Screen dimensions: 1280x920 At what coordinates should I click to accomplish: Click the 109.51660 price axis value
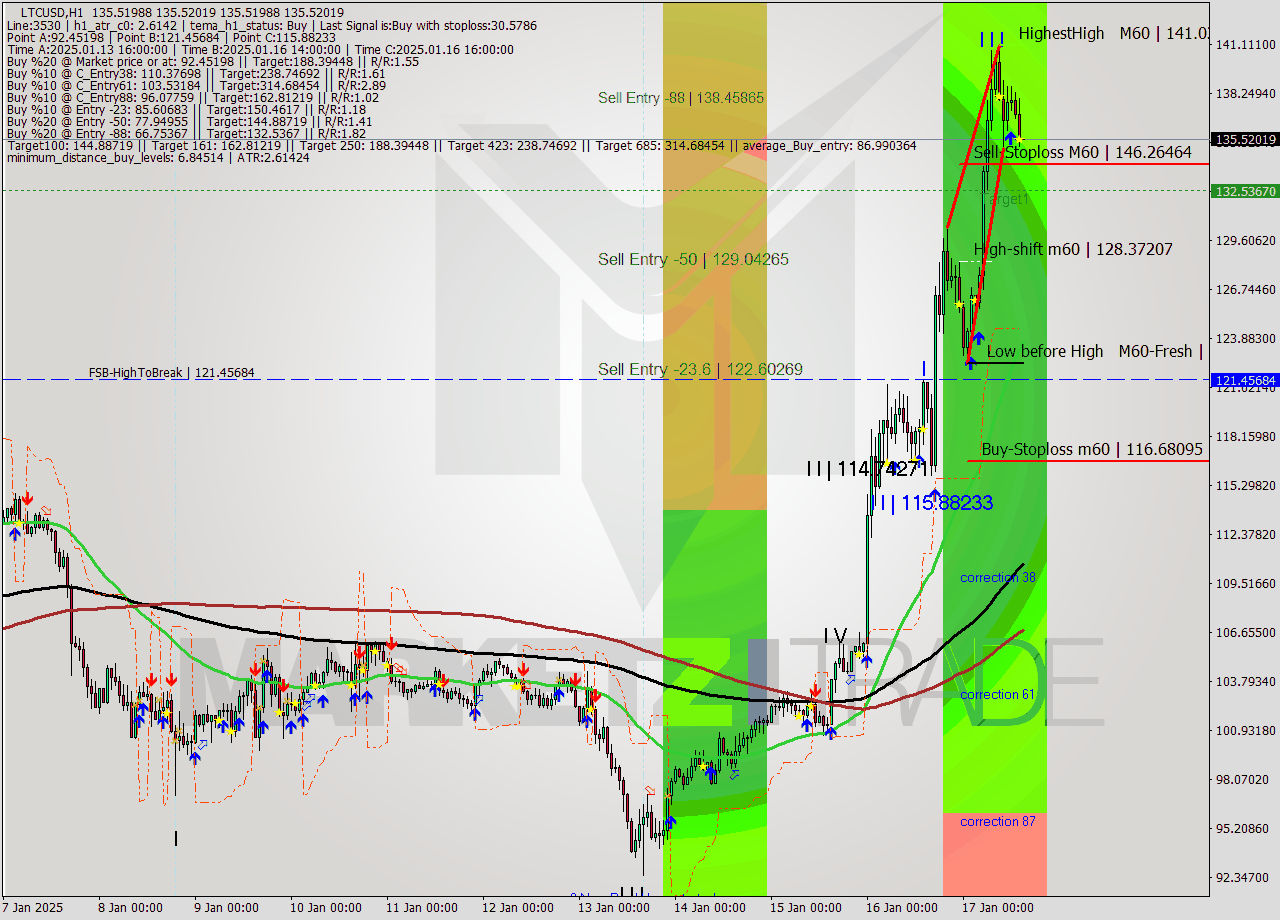(1245, 583)
